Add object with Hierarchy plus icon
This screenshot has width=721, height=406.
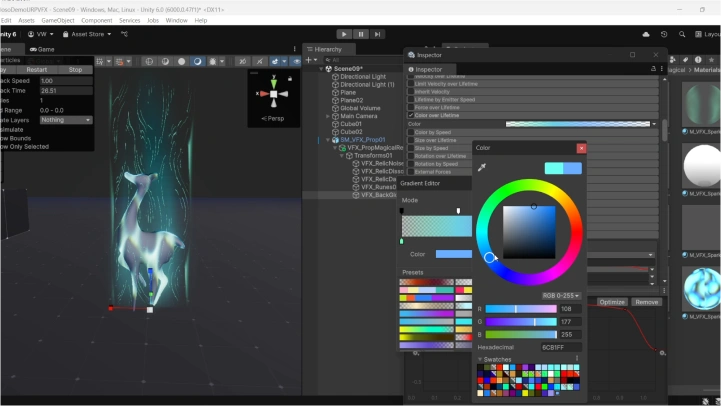(309, 60)
